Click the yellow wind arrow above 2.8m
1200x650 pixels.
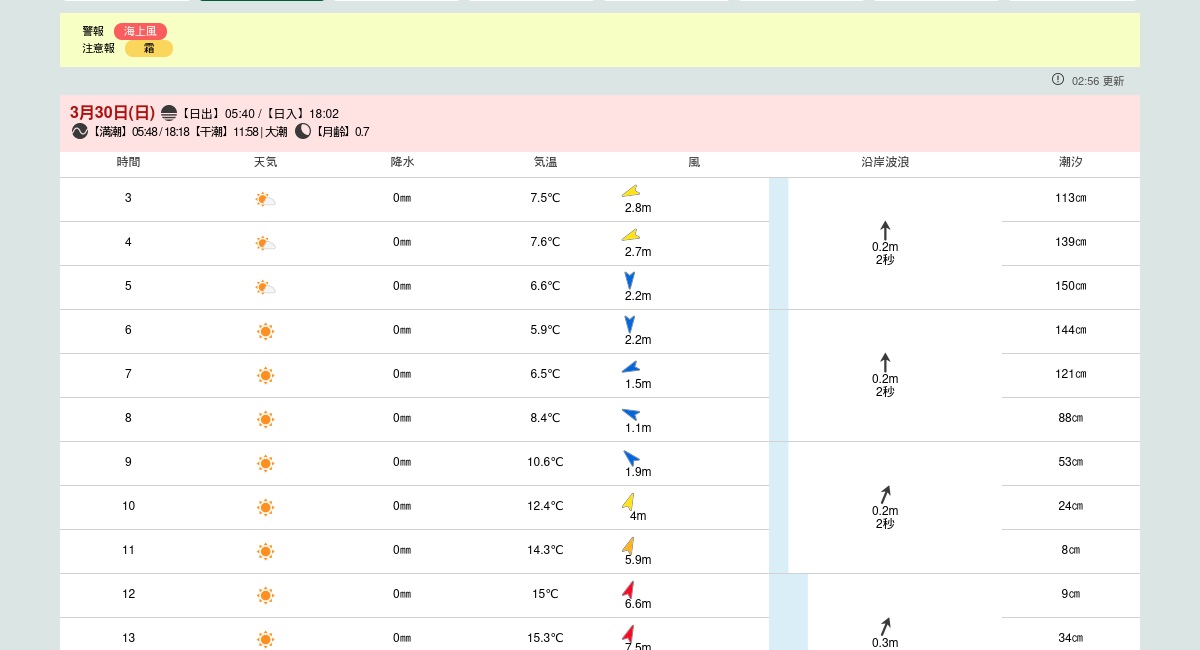coord(631,191)
